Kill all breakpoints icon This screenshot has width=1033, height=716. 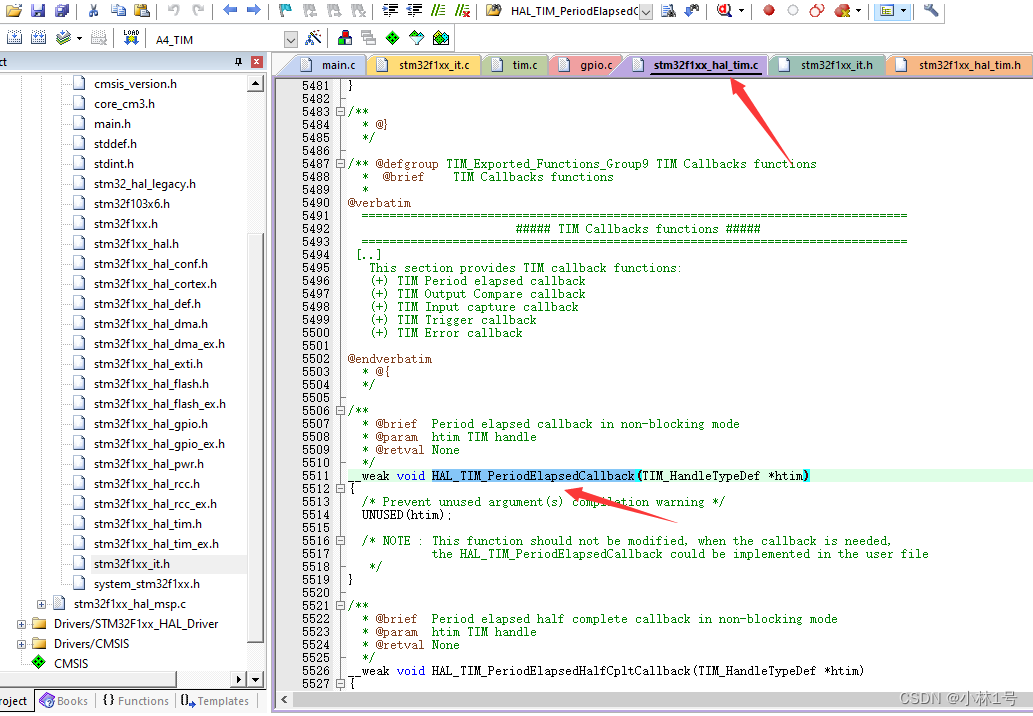pyautogui.click(x=841, y=11)
